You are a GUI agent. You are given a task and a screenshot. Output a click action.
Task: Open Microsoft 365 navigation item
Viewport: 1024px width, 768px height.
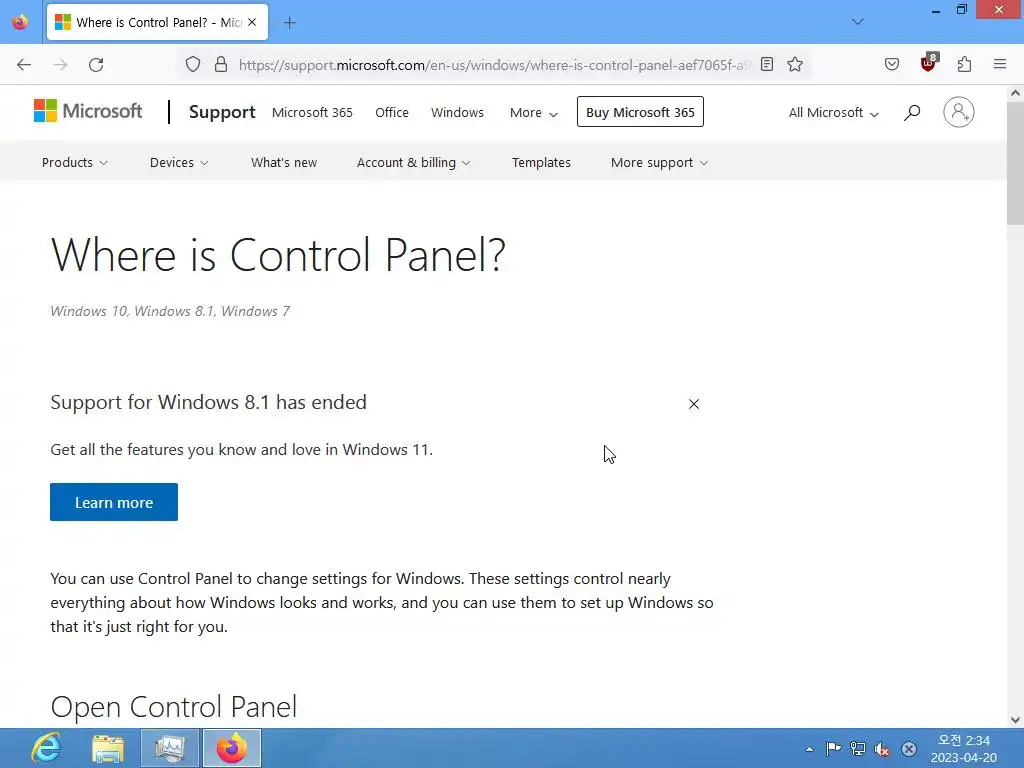(x=312, y=112)
